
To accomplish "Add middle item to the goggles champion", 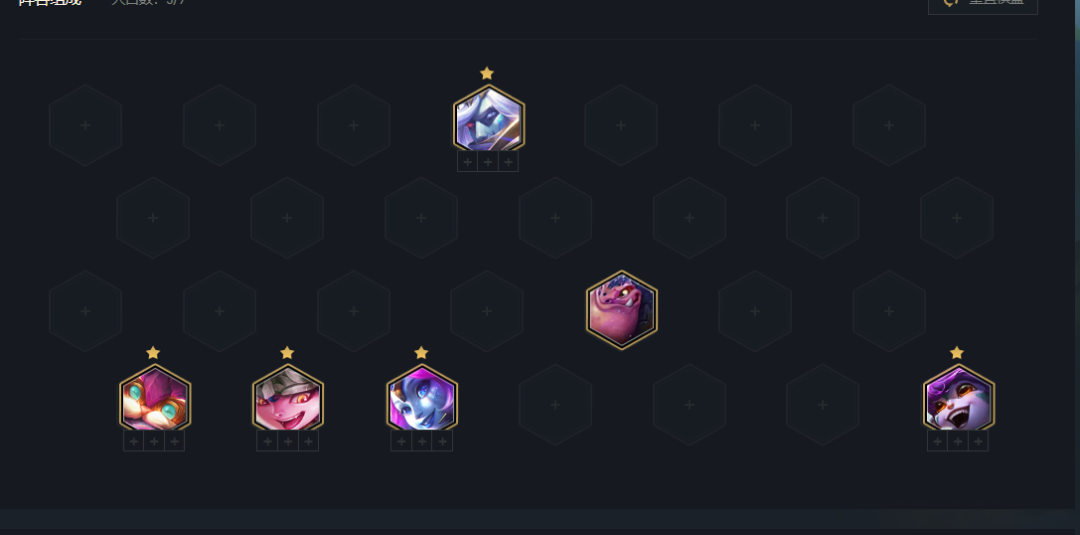I will (x=154, y=441).
